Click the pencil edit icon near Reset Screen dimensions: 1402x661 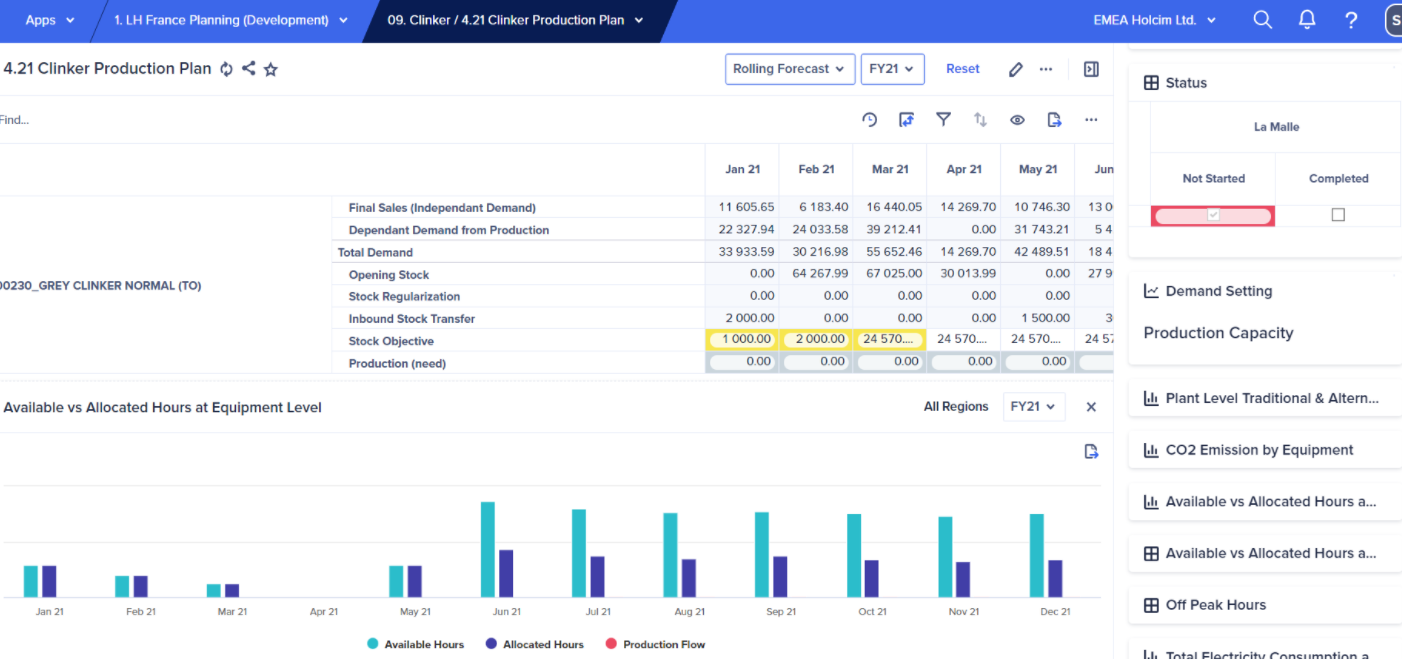tap(1016, 69)
